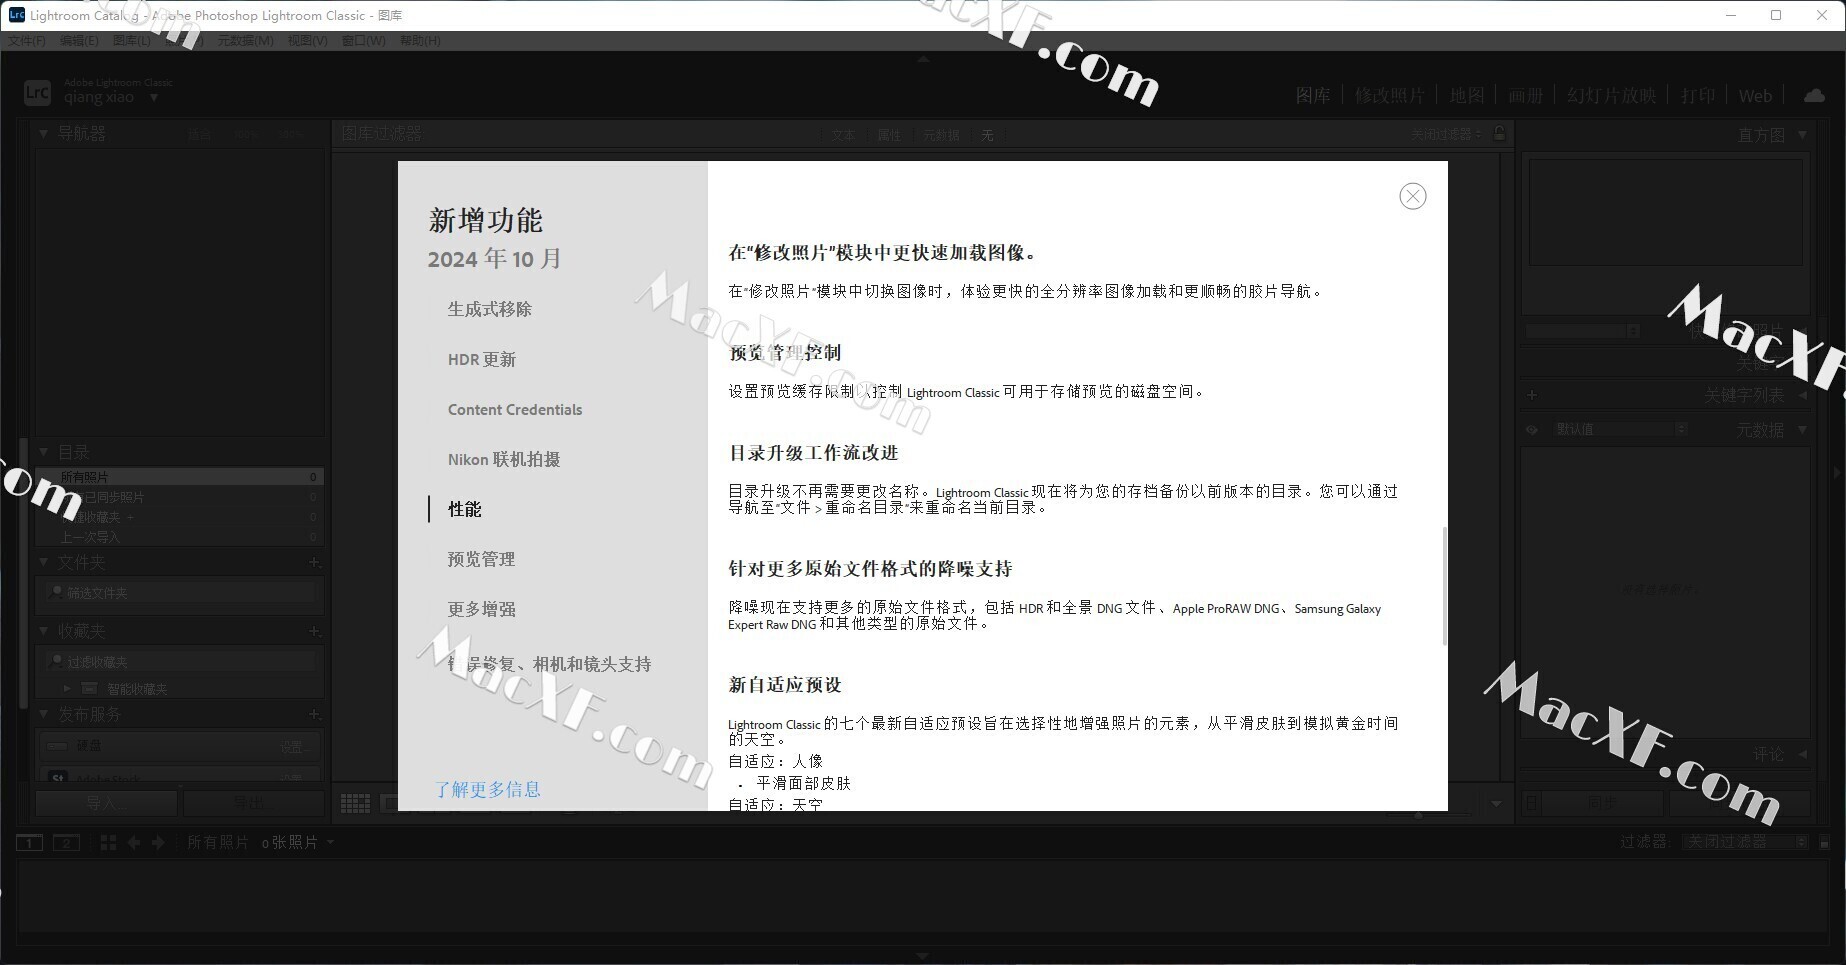Open the 视图(V) menu
1846x965 pixels.
pyautogui.click(x=307, y=41)
